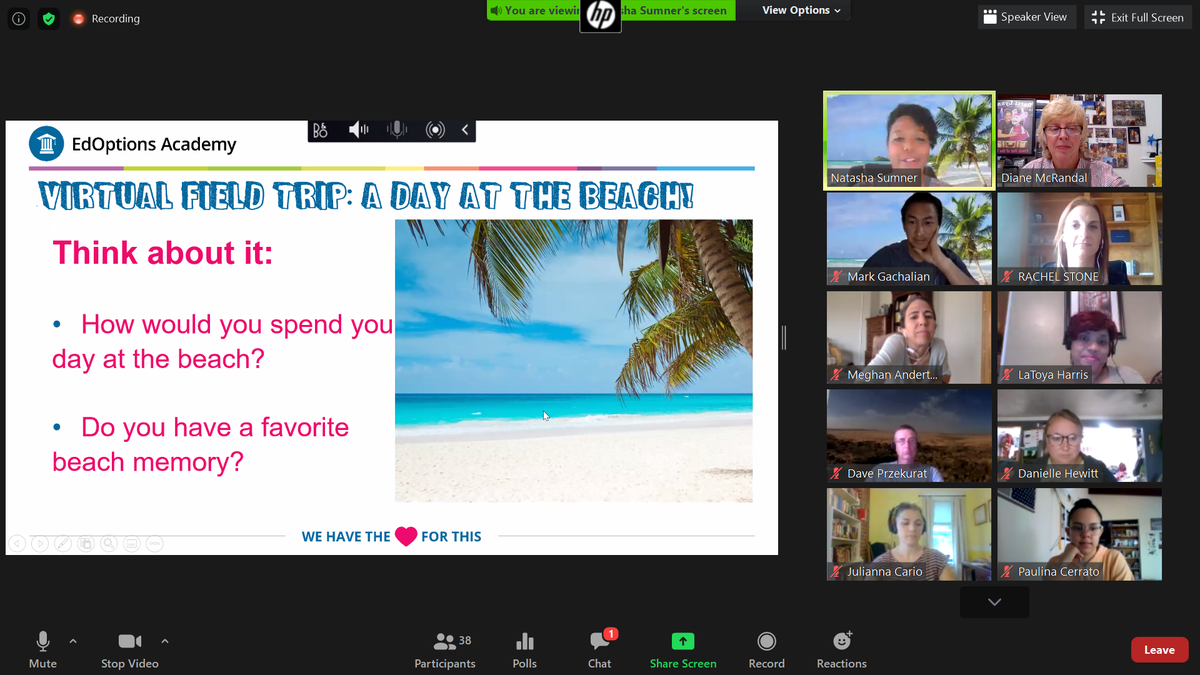Select Natasha Sumner's video tile
Viewport: 1200px width, 675px height.
tap(909, 140)
